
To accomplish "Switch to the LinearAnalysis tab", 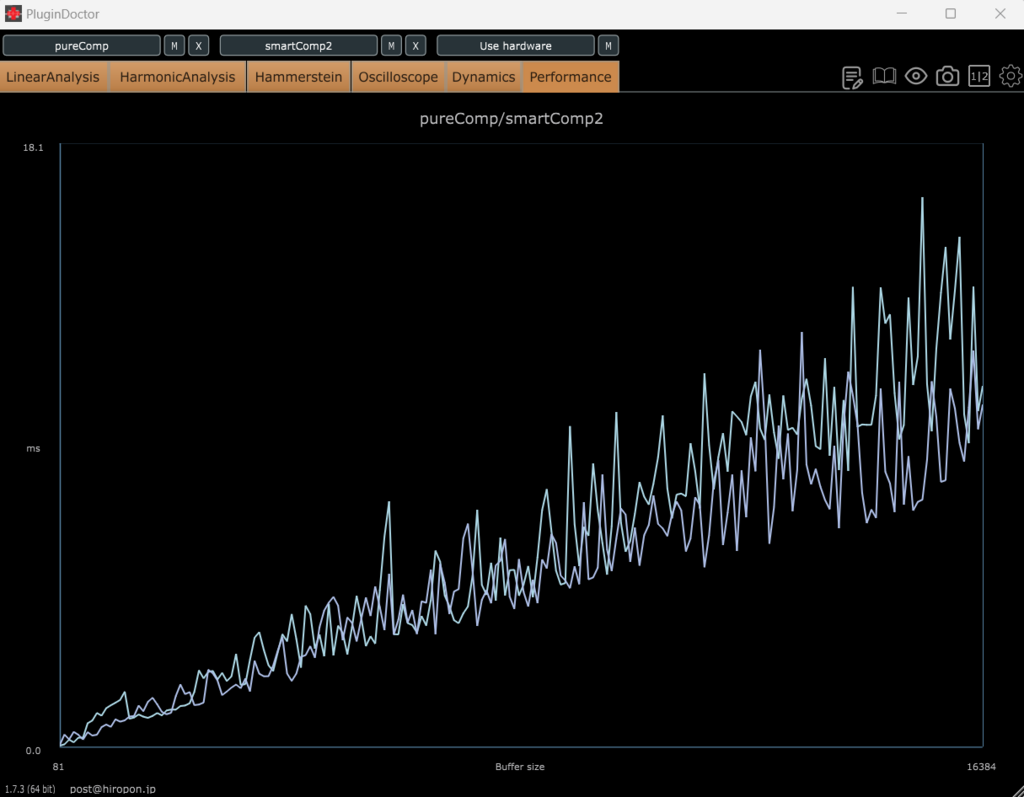I will [54, 77].
